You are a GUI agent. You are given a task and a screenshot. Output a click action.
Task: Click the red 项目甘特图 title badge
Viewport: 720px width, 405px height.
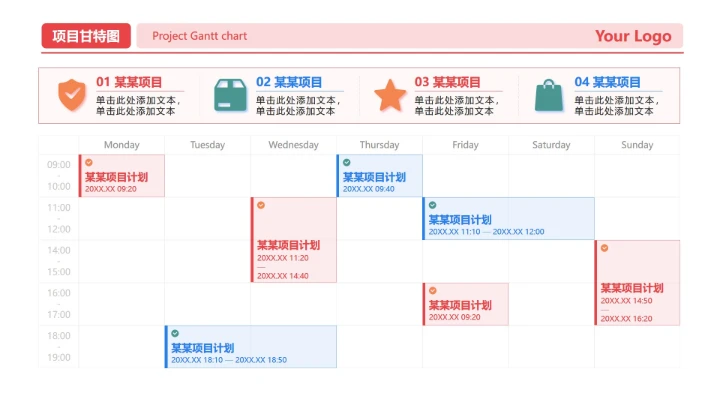pyautogui.click(x=86, y=36)
